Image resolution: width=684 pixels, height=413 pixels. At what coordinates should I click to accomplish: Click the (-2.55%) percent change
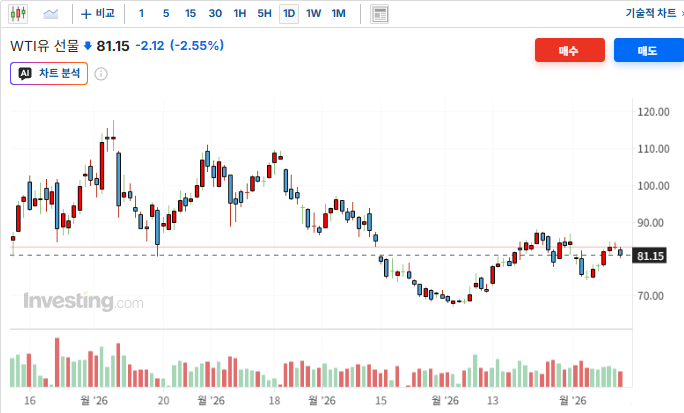(x=197, y=45)
